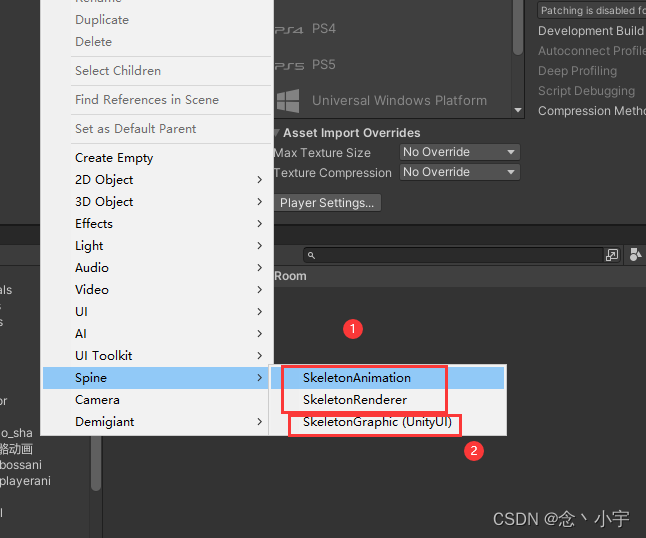Click the platform list scroll-down arrow
Image resolution: width=646 pixels, height=538 pixels.
point(518,110)
